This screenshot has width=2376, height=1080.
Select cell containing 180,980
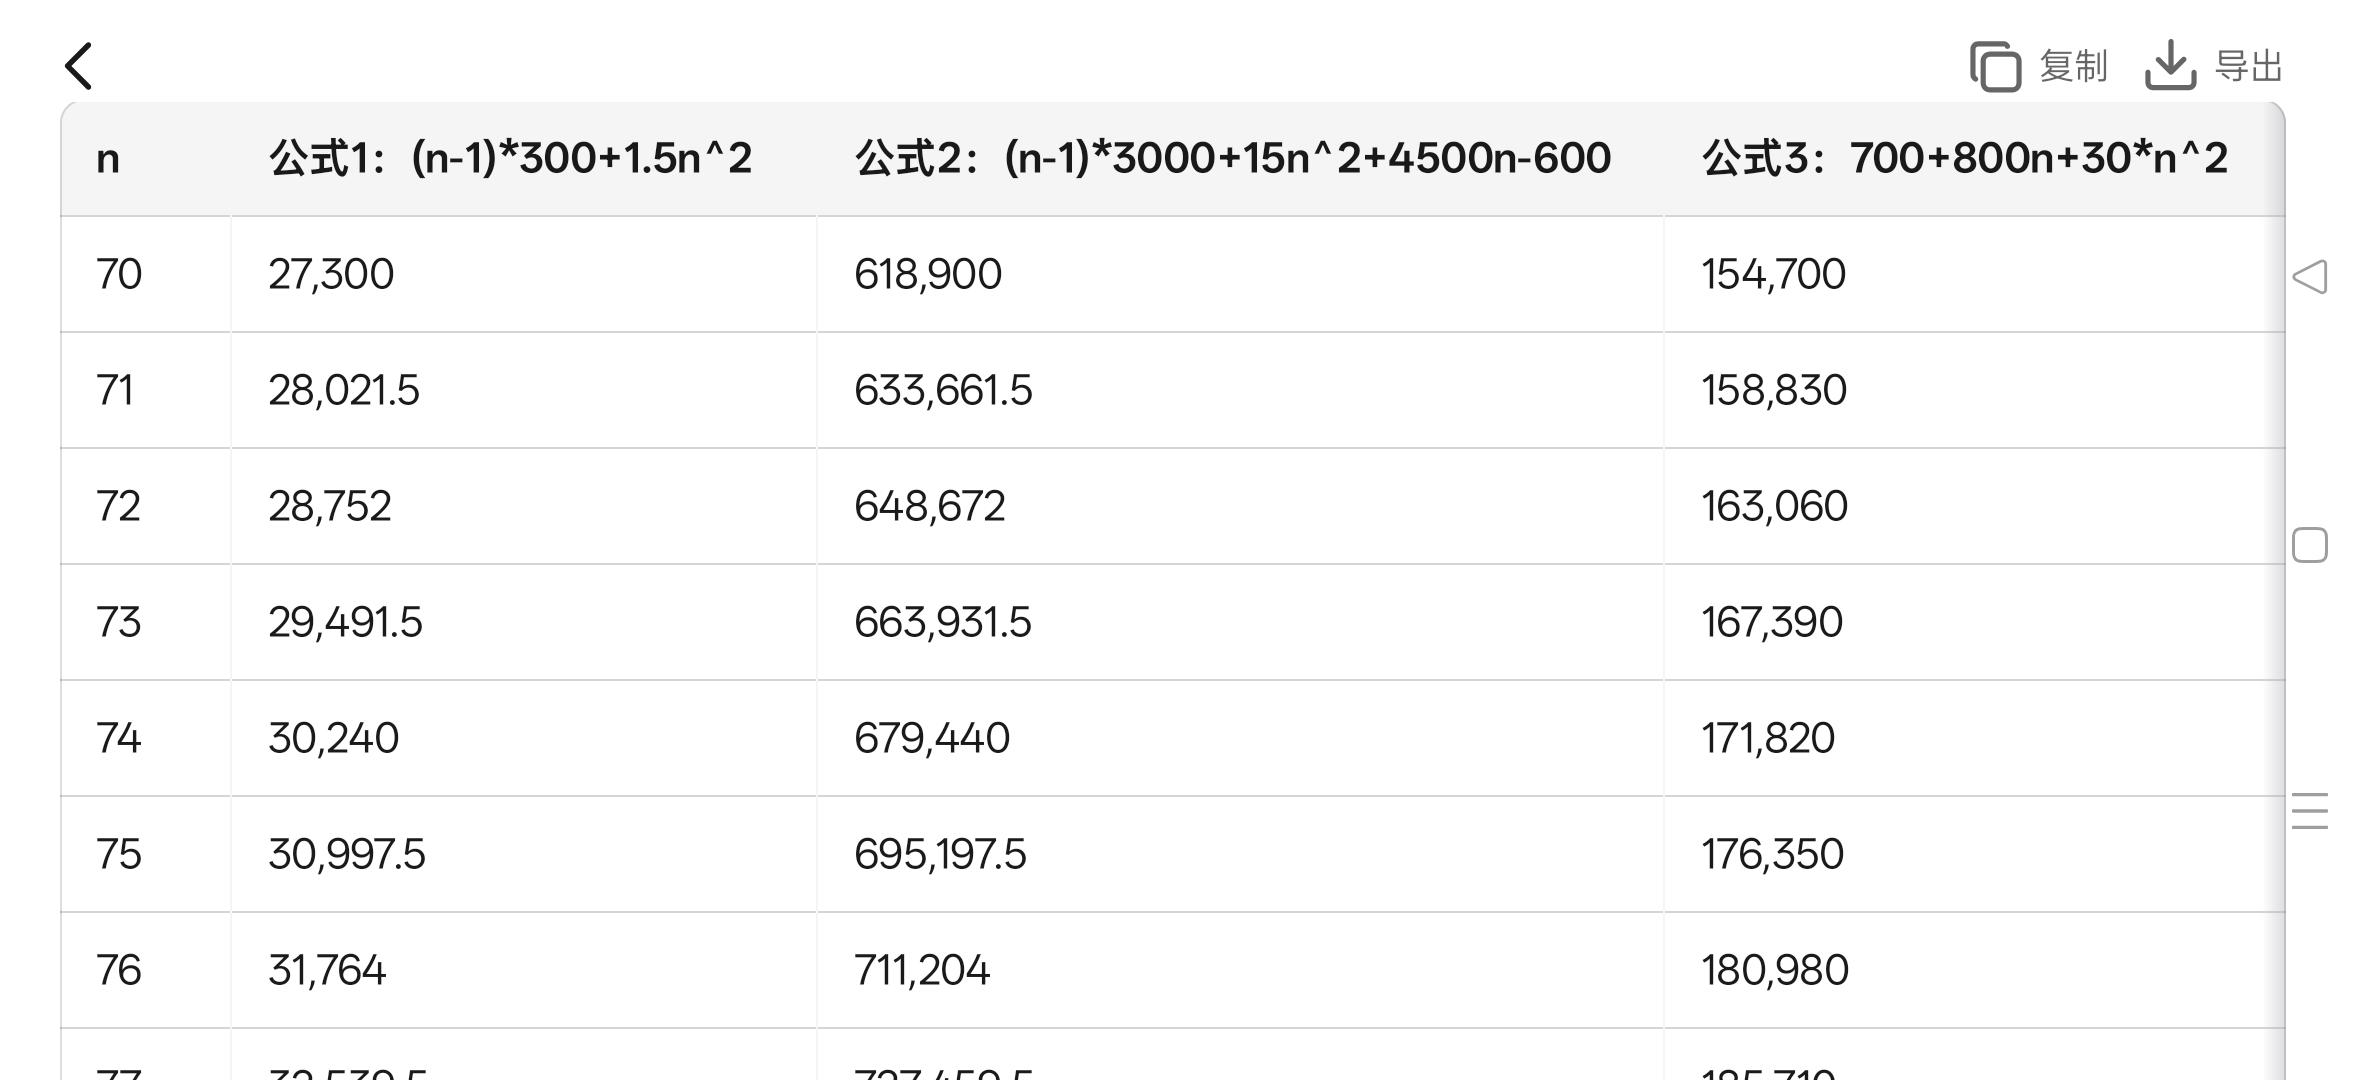(1775, 970)
